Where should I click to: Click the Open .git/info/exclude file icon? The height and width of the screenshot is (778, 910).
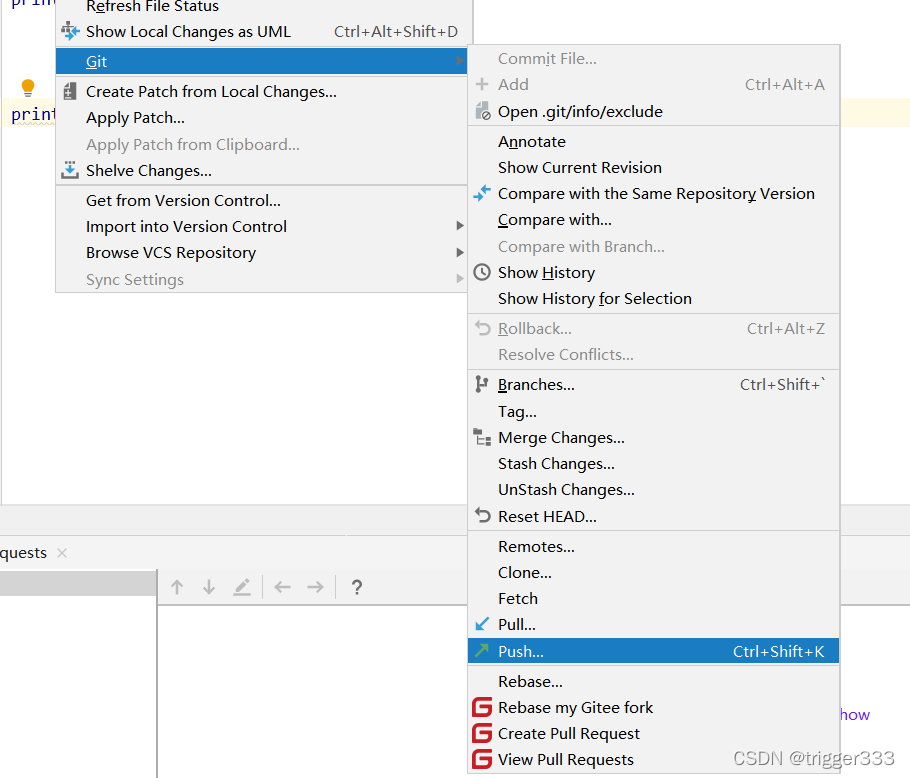tap(482, 111)
